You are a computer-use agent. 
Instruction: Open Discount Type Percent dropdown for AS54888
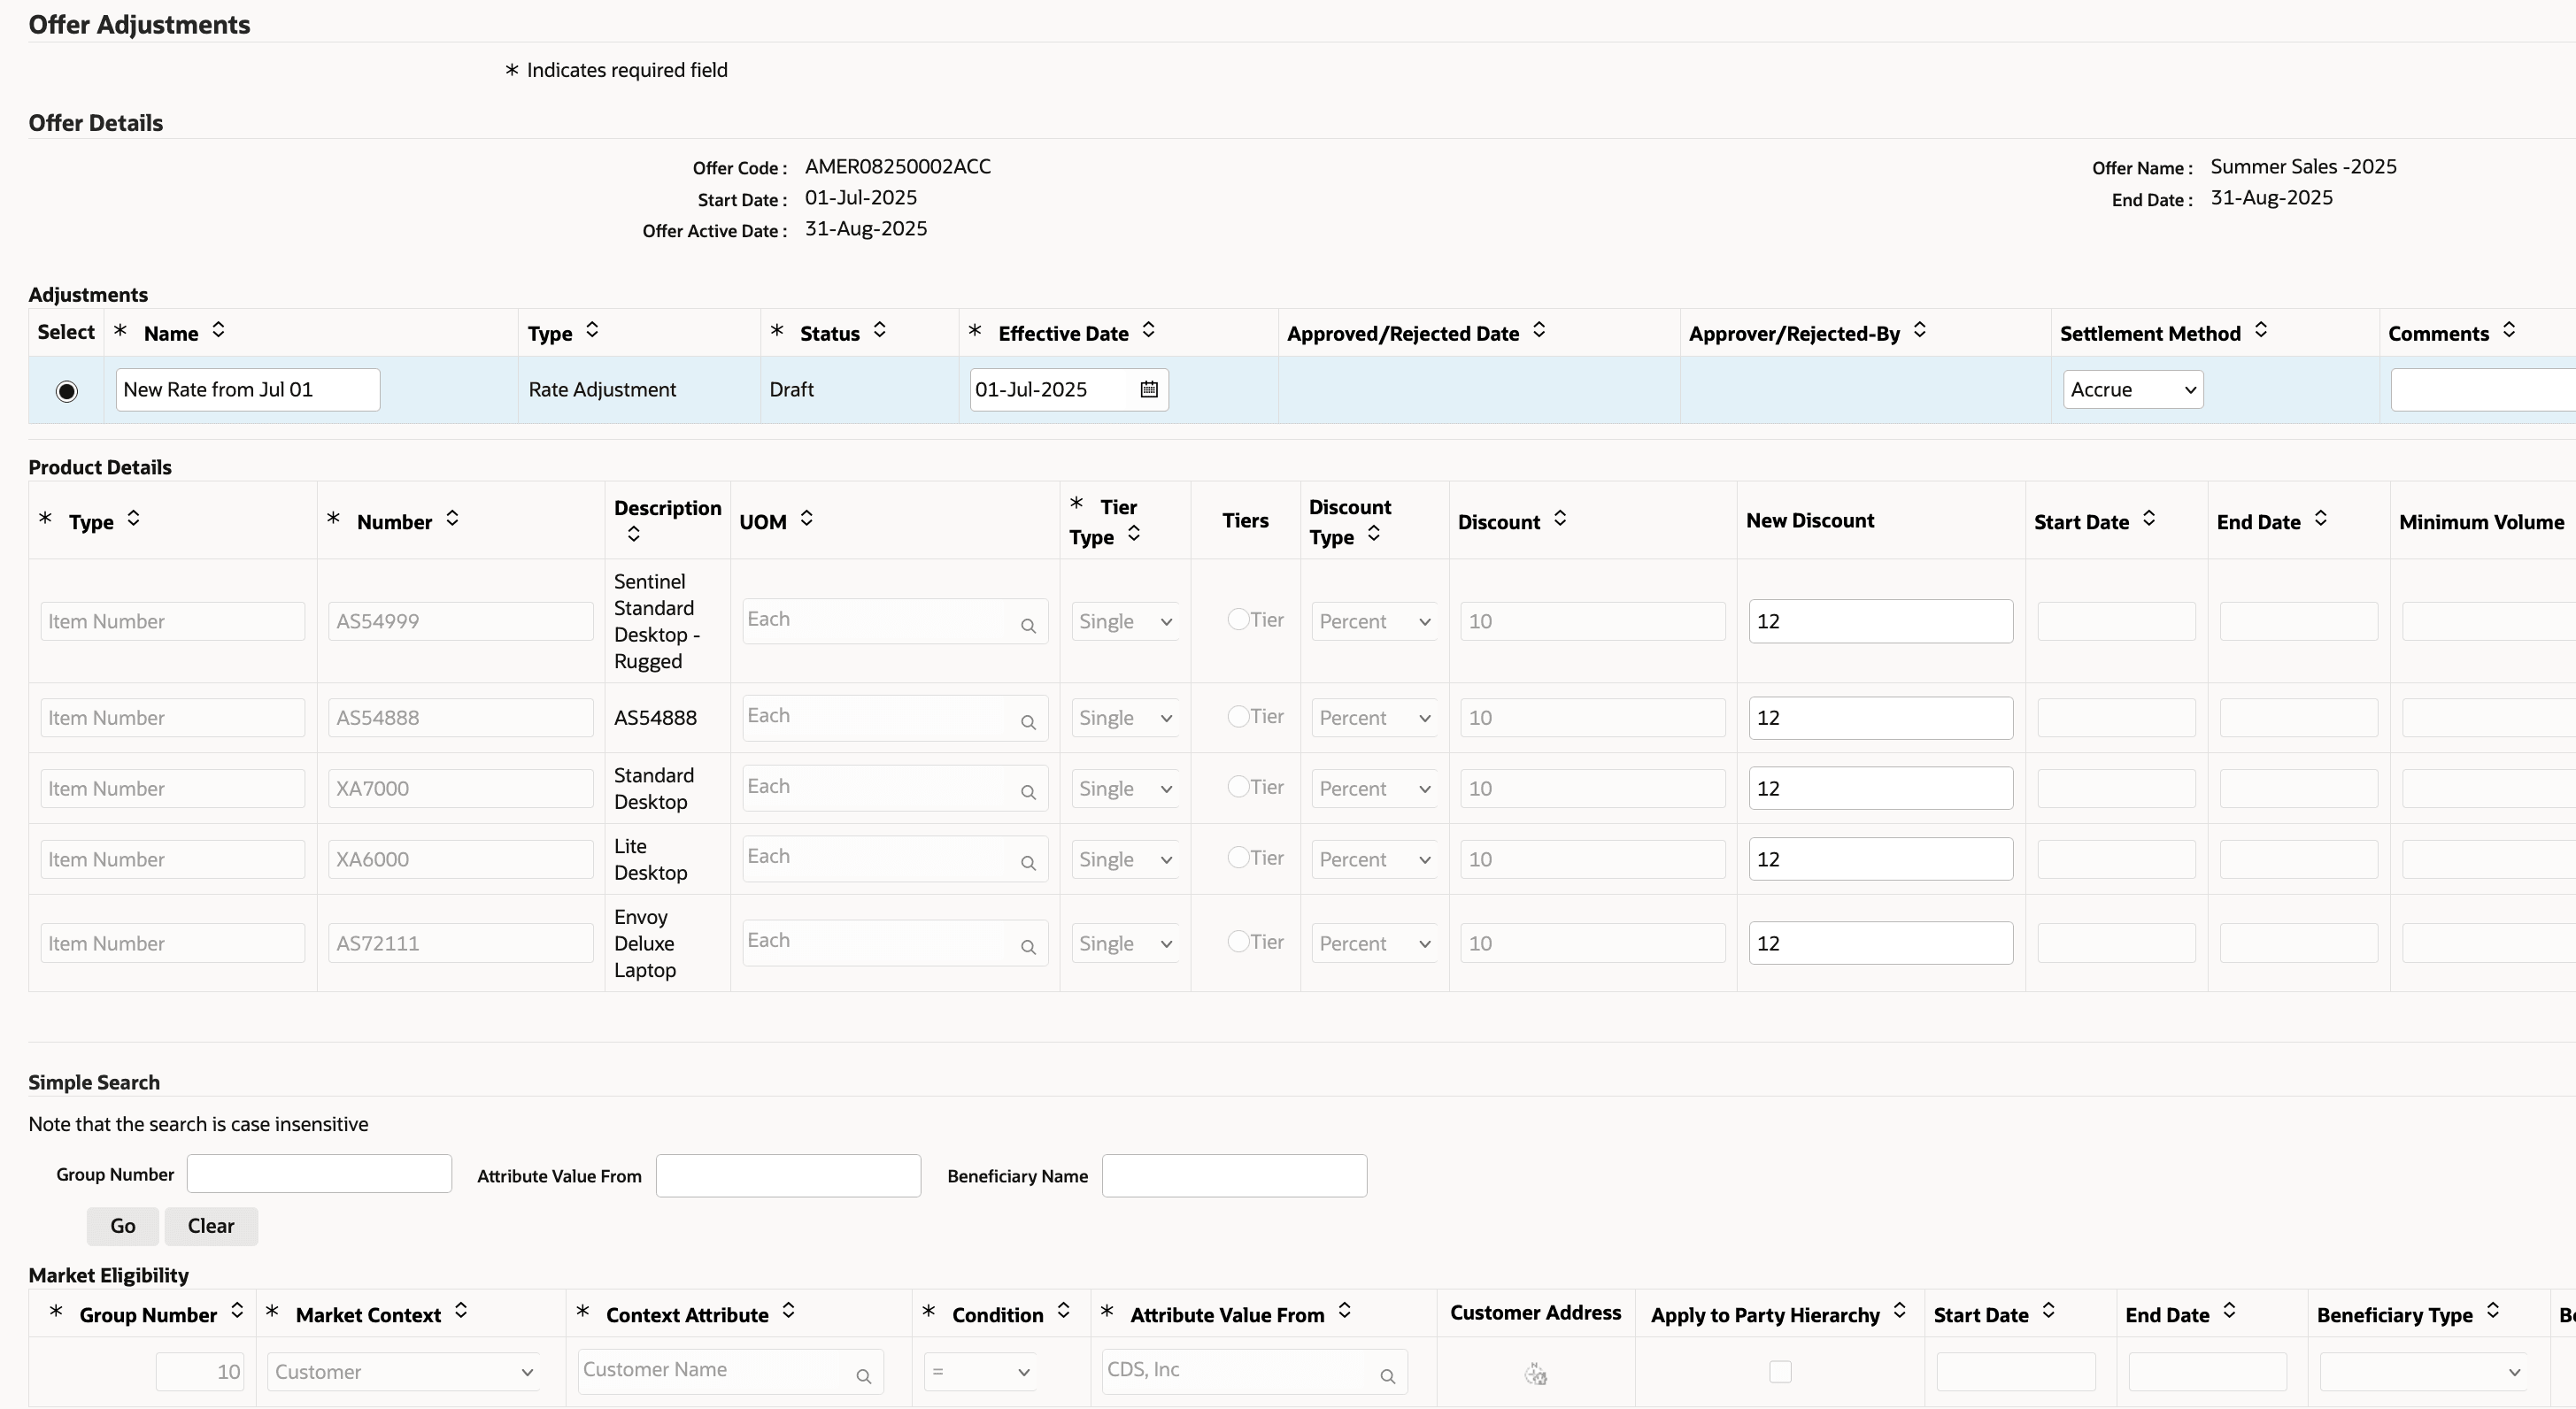[x=1373, y=718]
